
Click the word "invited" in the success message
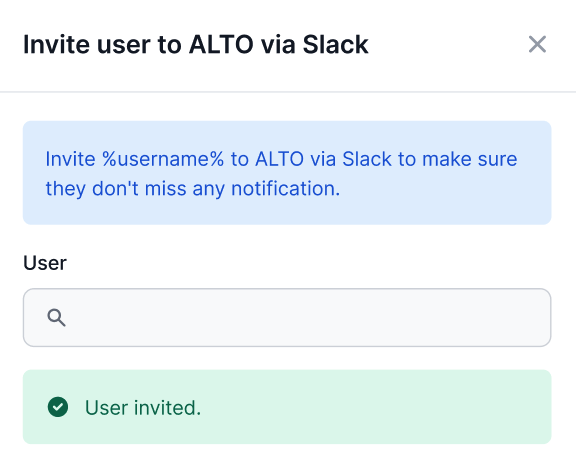pos(165,408)
